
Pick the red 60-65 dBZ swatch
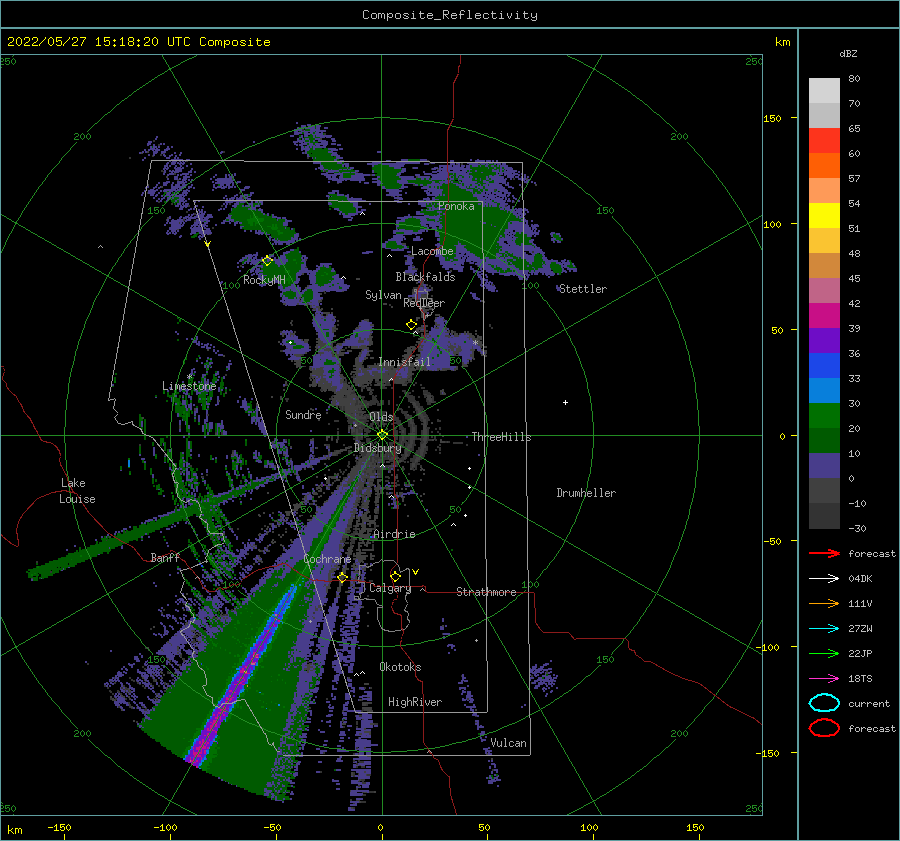pyautogui.click(x=824, y=140)
